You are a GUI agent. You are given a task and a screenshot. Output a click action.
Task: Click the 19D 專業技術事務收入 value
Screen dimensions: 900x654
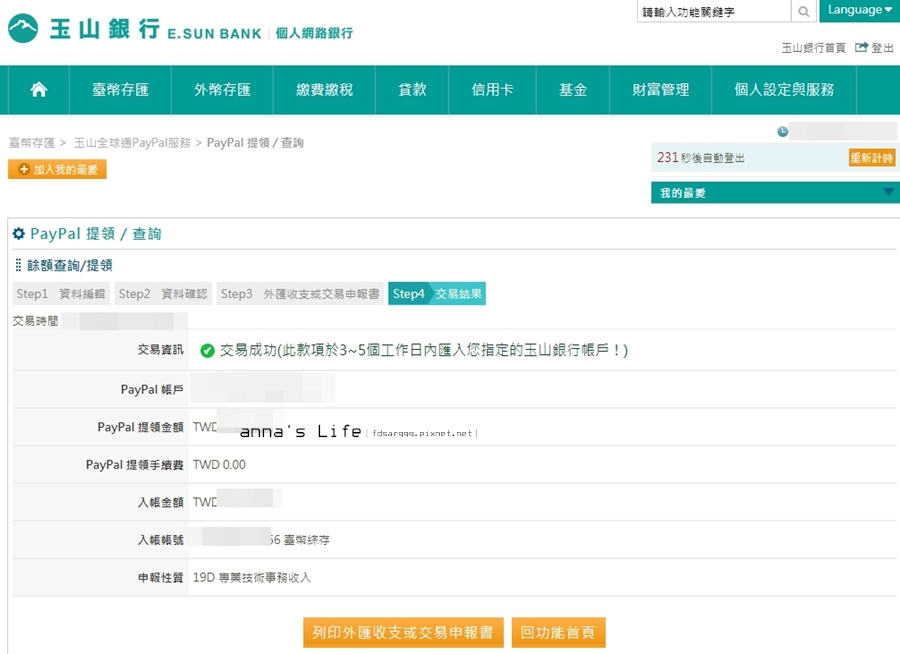(252, 577)
